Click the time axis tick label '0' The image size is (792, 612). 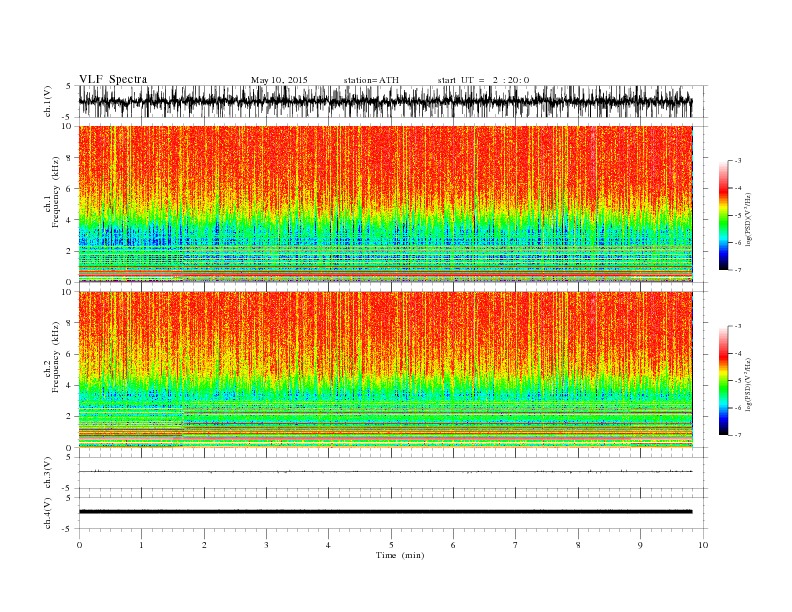79,545
